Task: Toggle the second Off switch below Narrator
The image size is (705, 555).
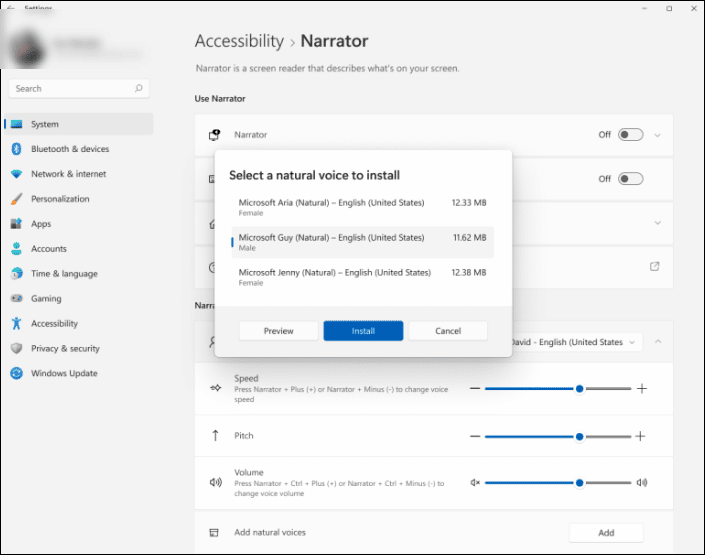Action: point(630,179)
